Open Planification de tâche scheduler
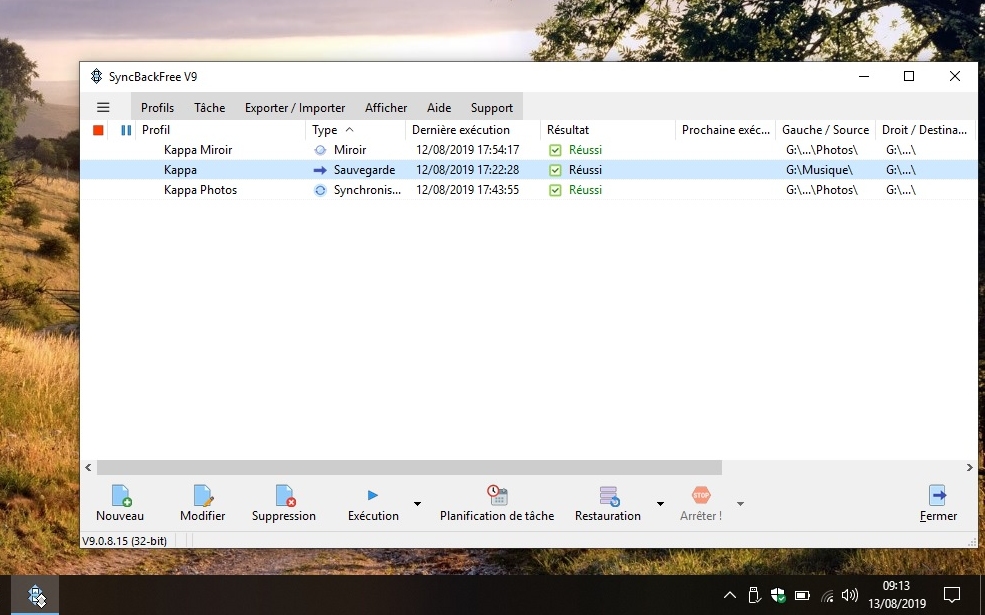This screenshot has height=615, width=985. tap(497, 503)
